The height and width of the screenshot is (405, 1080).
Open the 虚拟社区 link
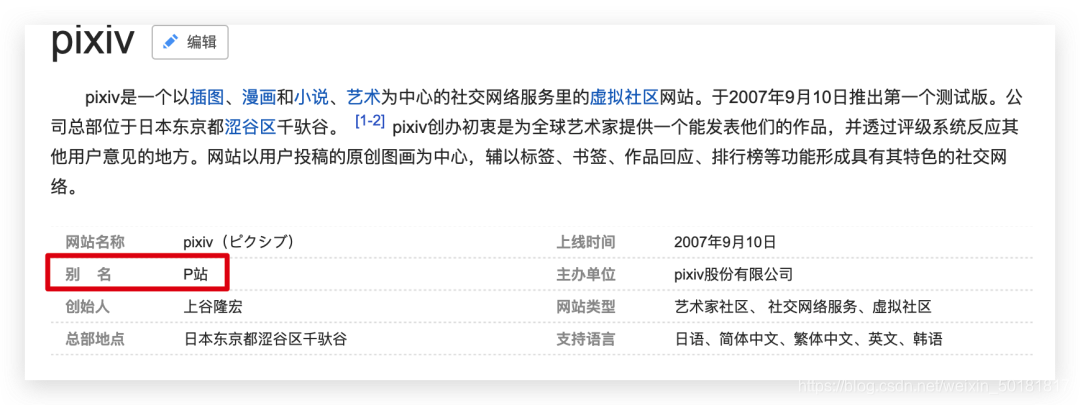tap(625, 98)
